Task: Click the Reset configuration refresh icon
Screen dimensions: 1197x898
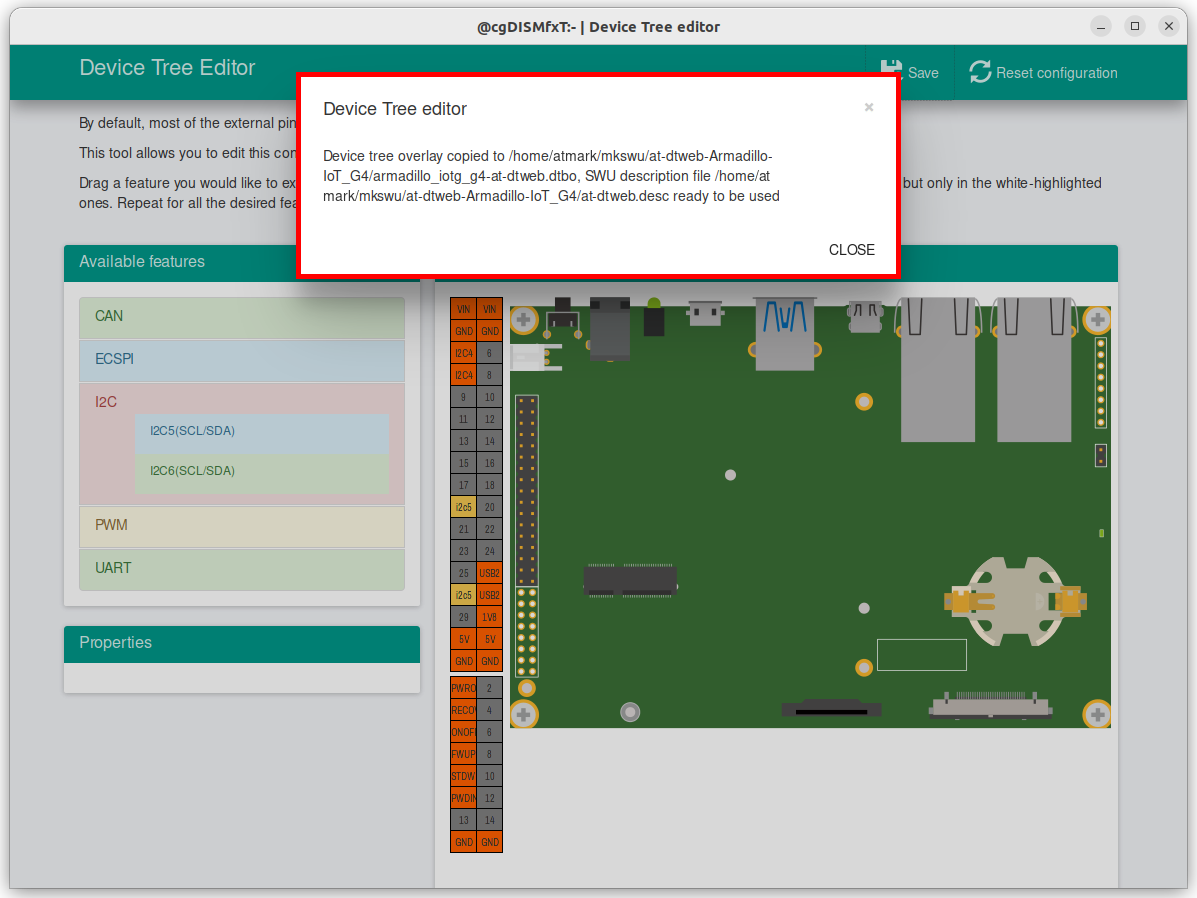Action: pos(980,72)
